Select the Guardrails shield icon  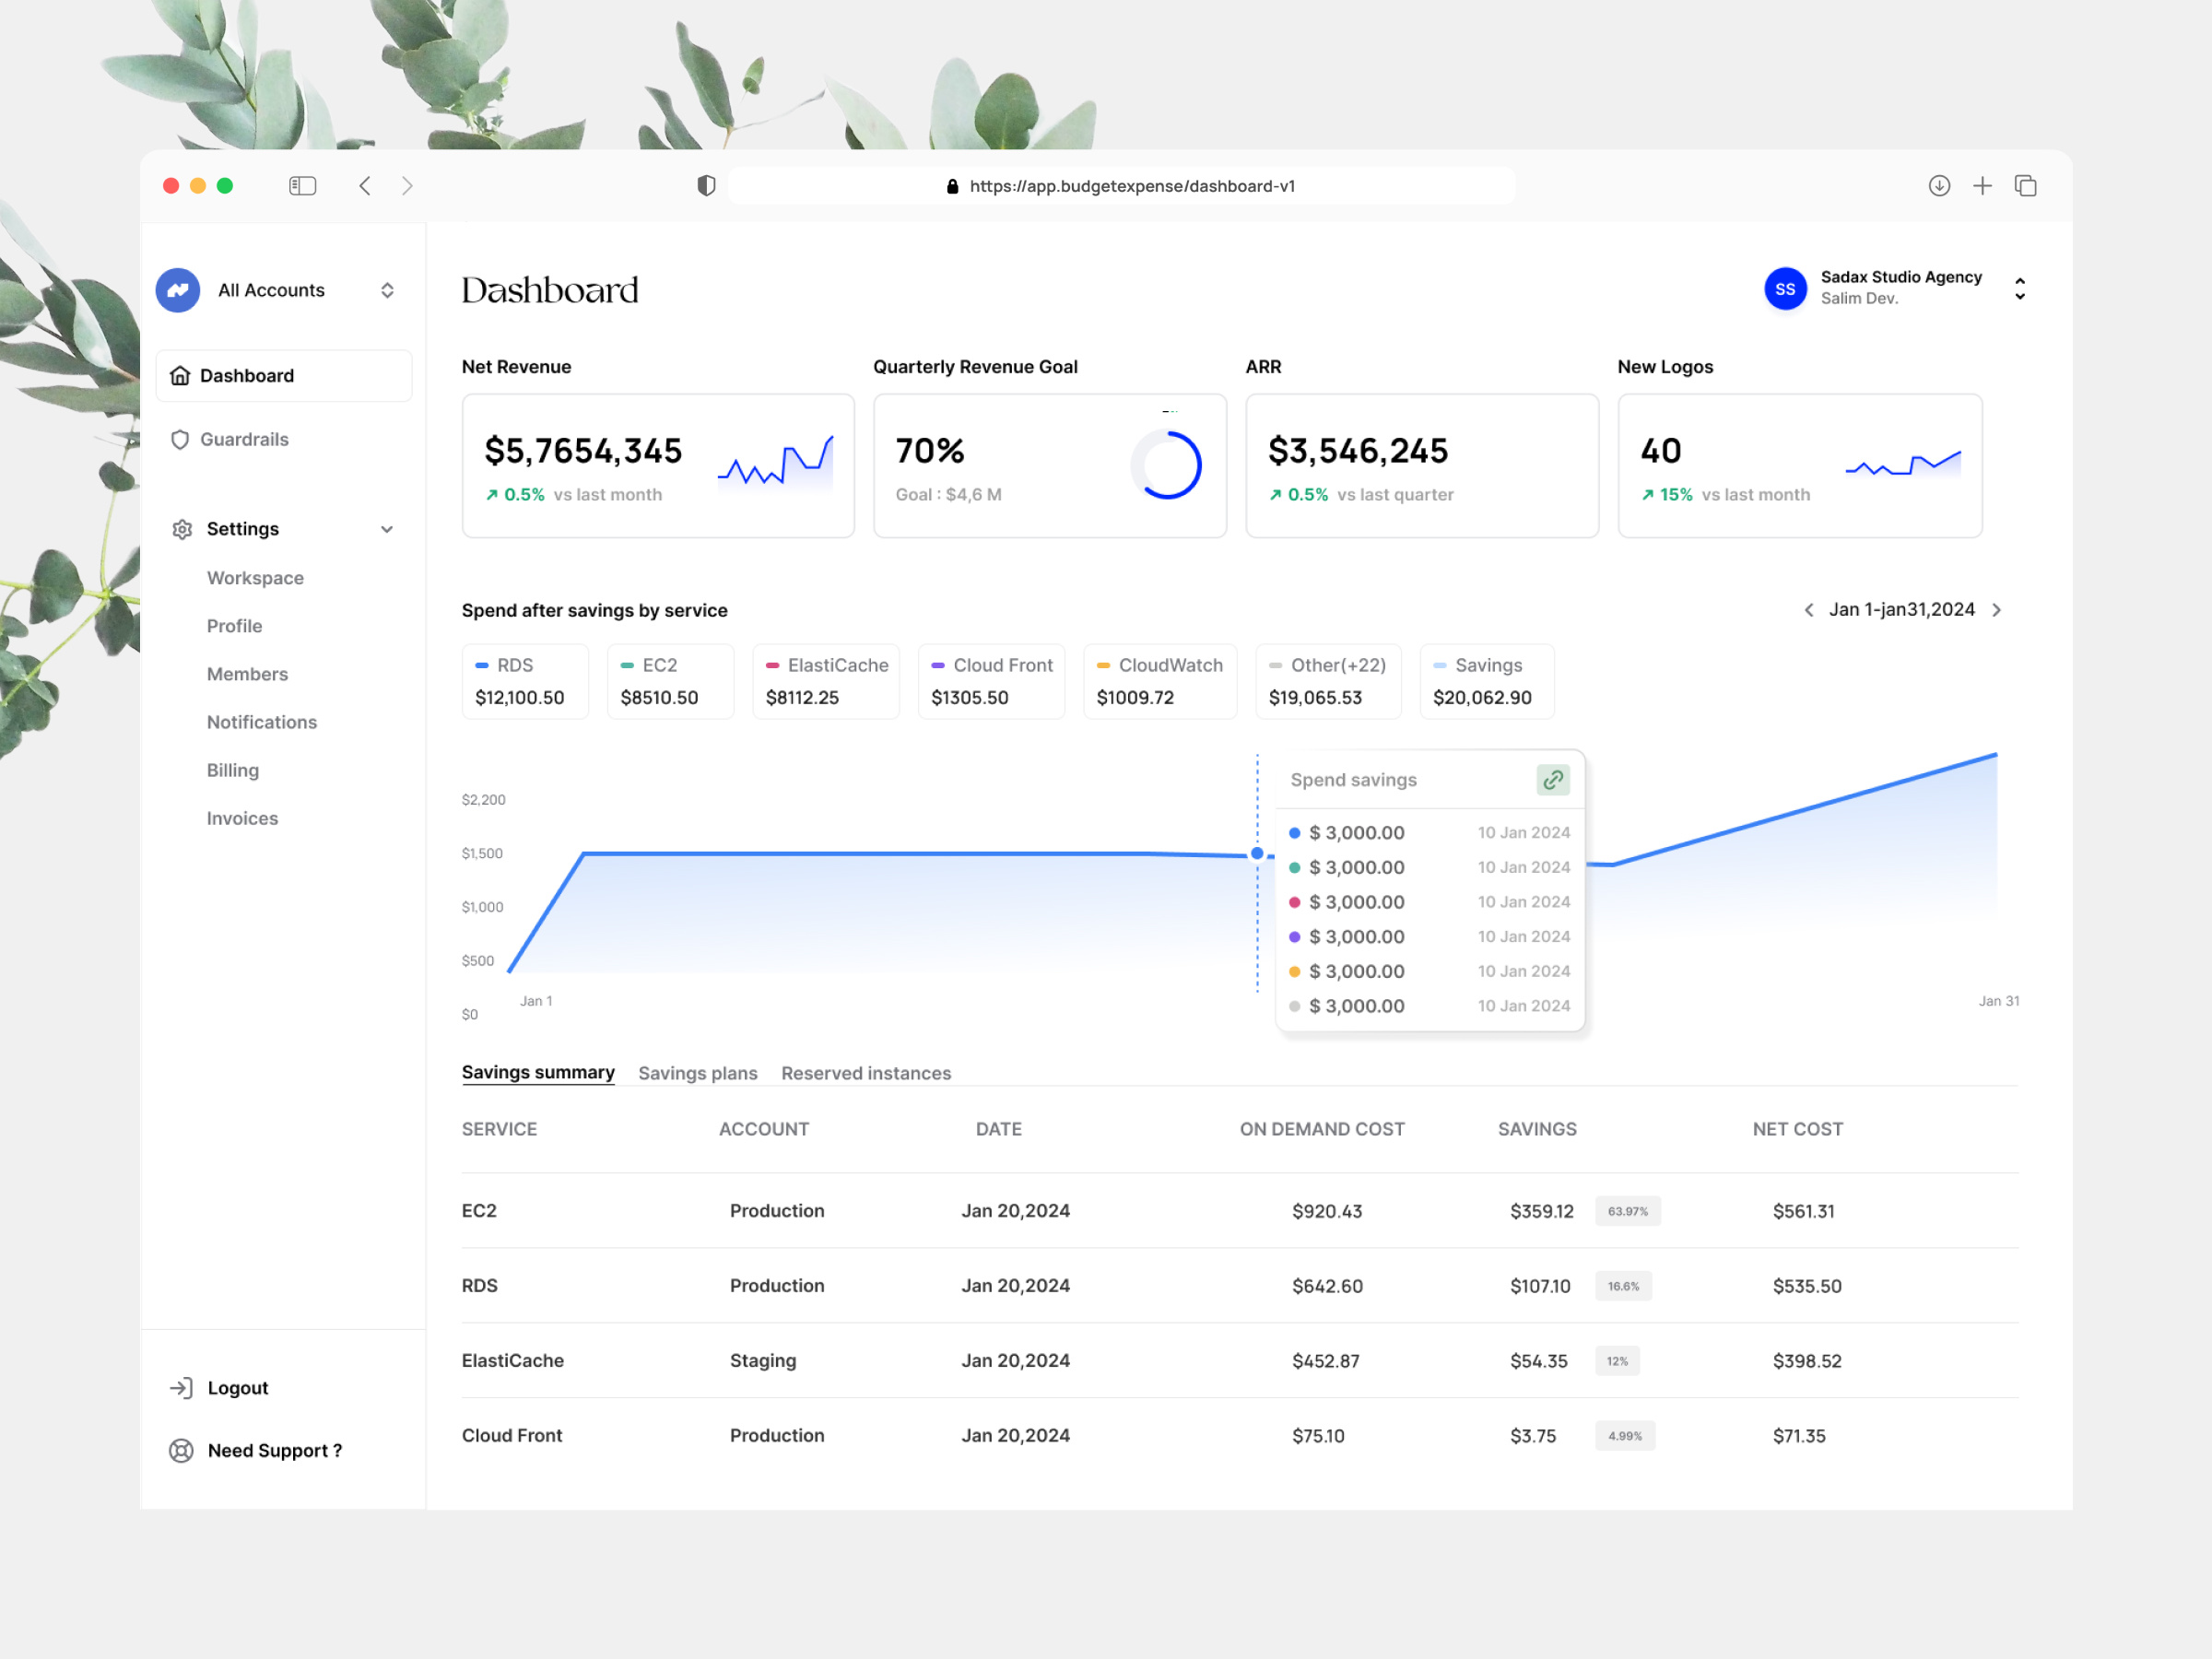coord(181,439)
